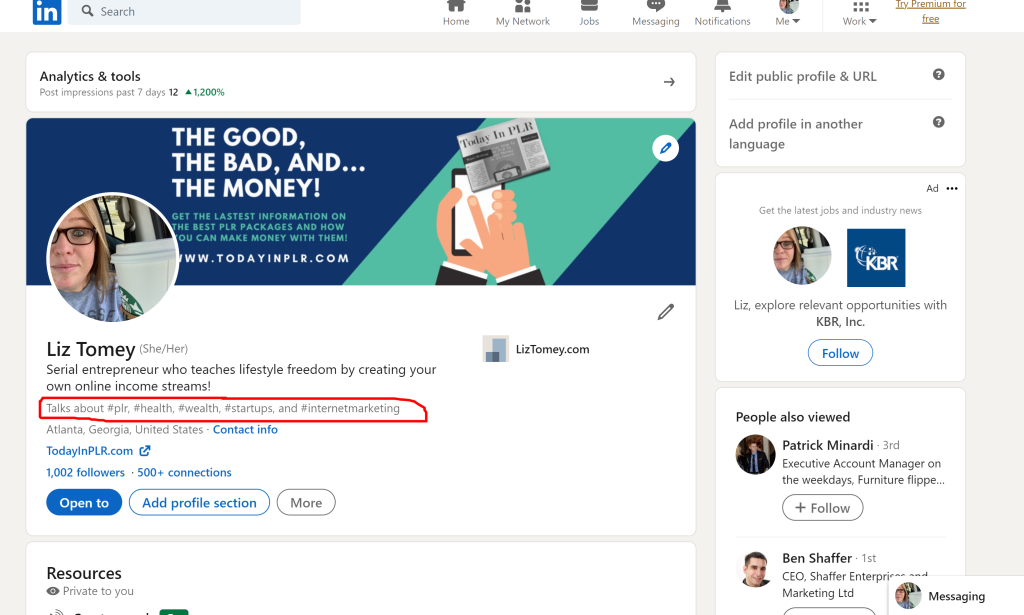Viewport: 1024px width, 615px height.
Task: Click the Home house icon
Action: (456, 6)
